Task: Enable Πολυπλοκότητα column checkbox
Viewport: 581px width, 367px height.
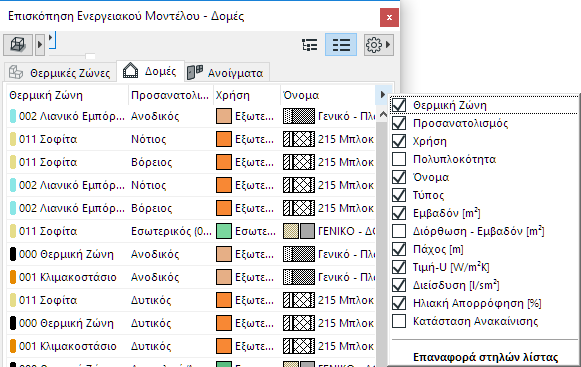Action: 399,159
